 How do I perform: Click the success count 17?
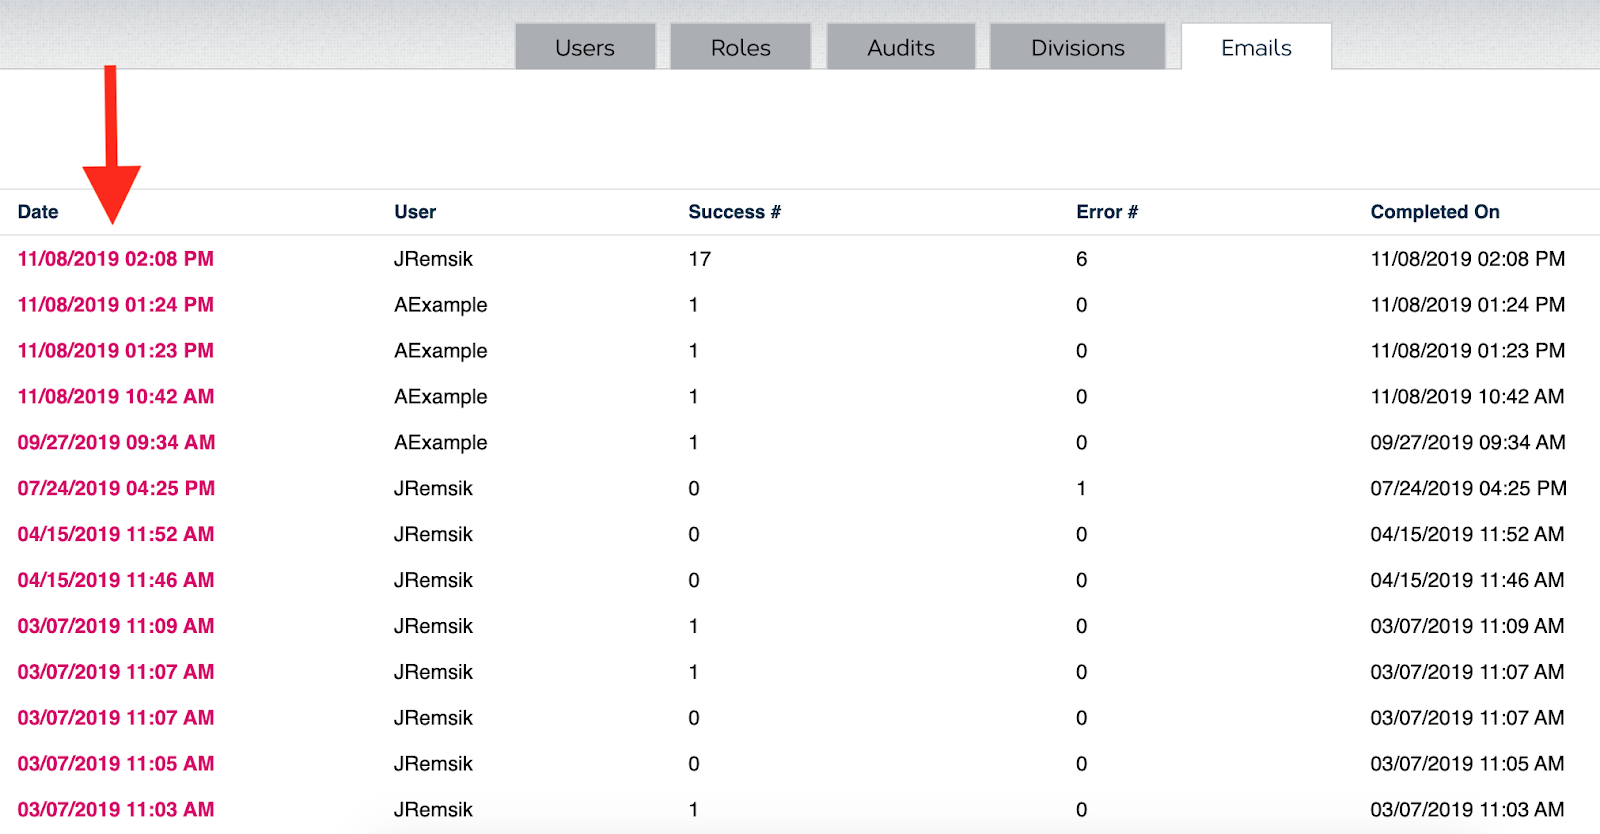pos(700,259)
